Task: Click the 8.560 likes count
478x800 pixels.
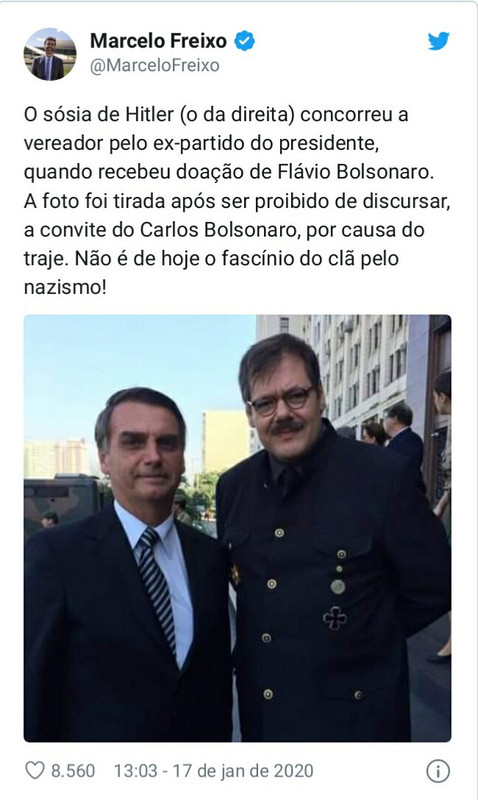Action: point(73,770)
